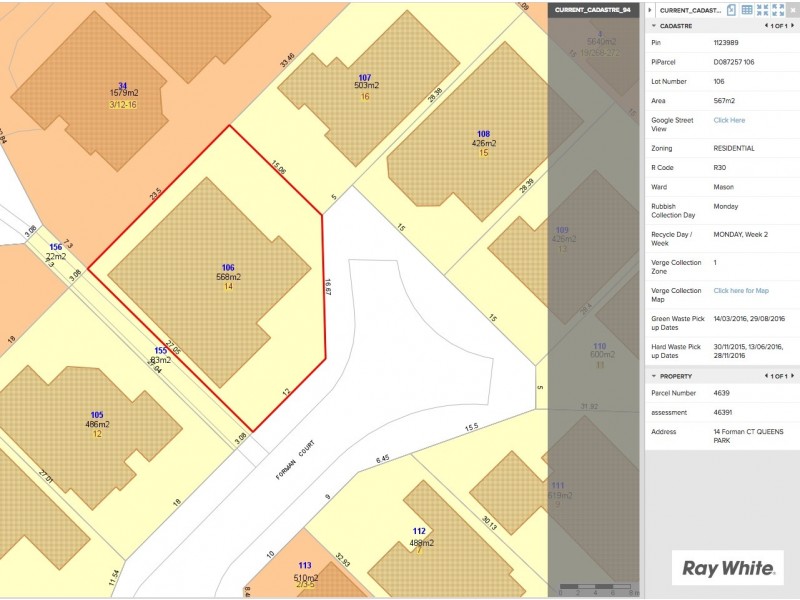Click the collapse all sections icon
Screen dimensions: 800x600
(762, 9)
